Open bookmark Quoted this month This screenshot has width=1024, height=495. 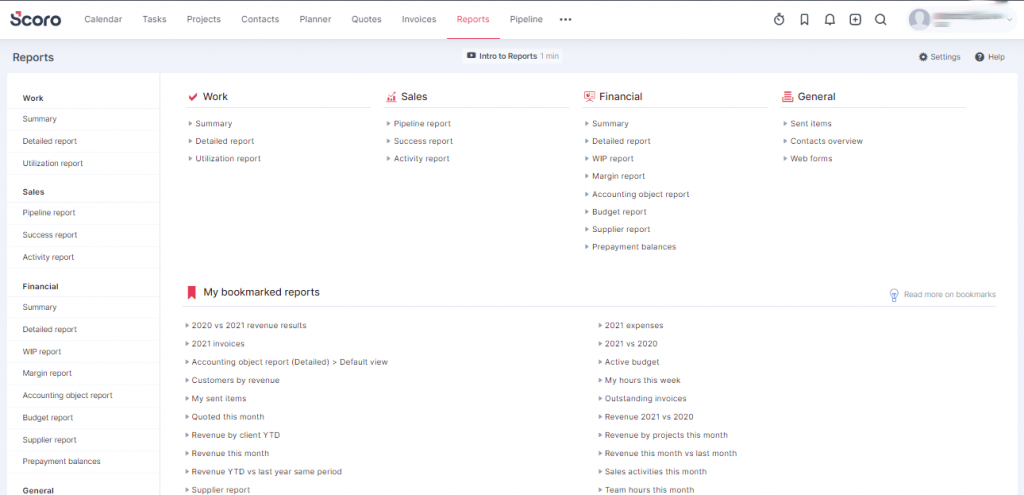point(228,417)
